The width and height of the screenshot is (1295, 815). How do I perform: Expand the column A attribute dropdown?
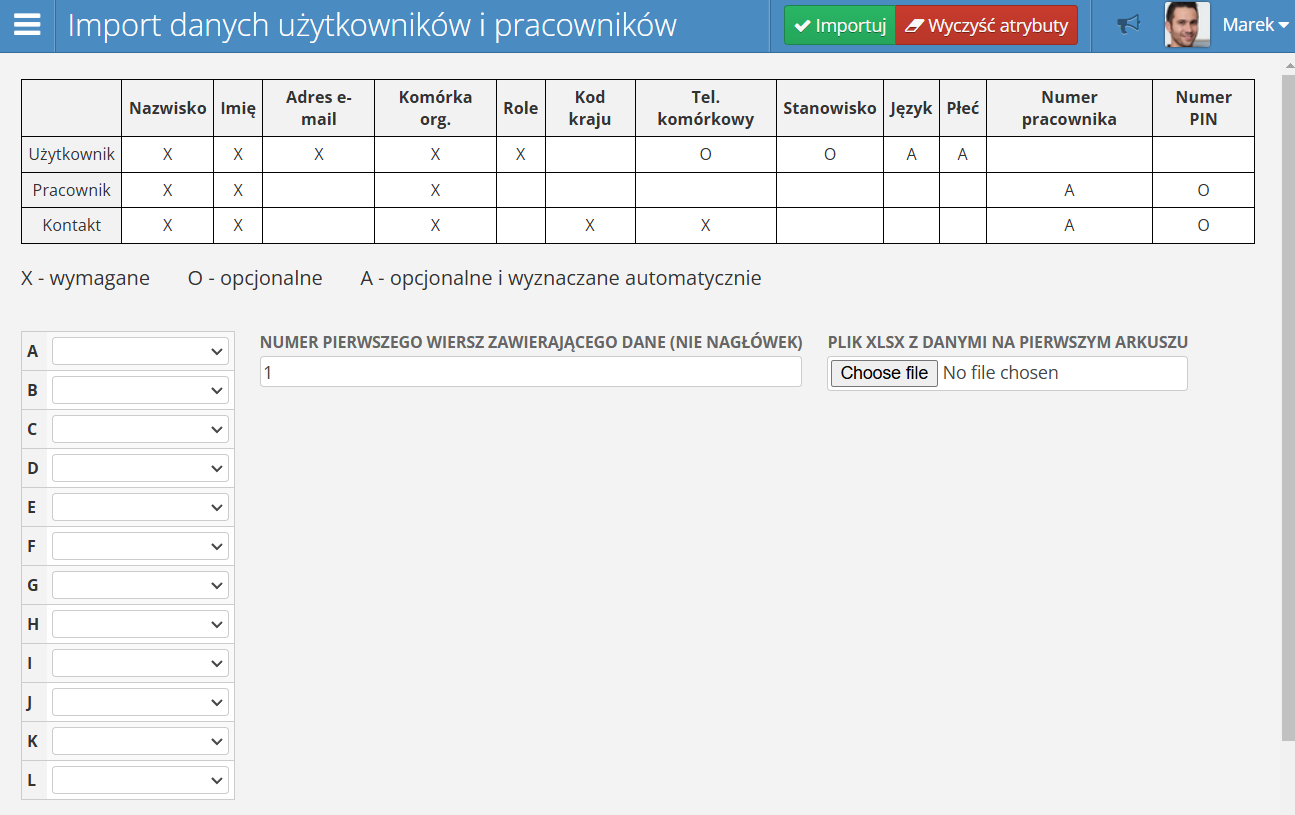140,351
